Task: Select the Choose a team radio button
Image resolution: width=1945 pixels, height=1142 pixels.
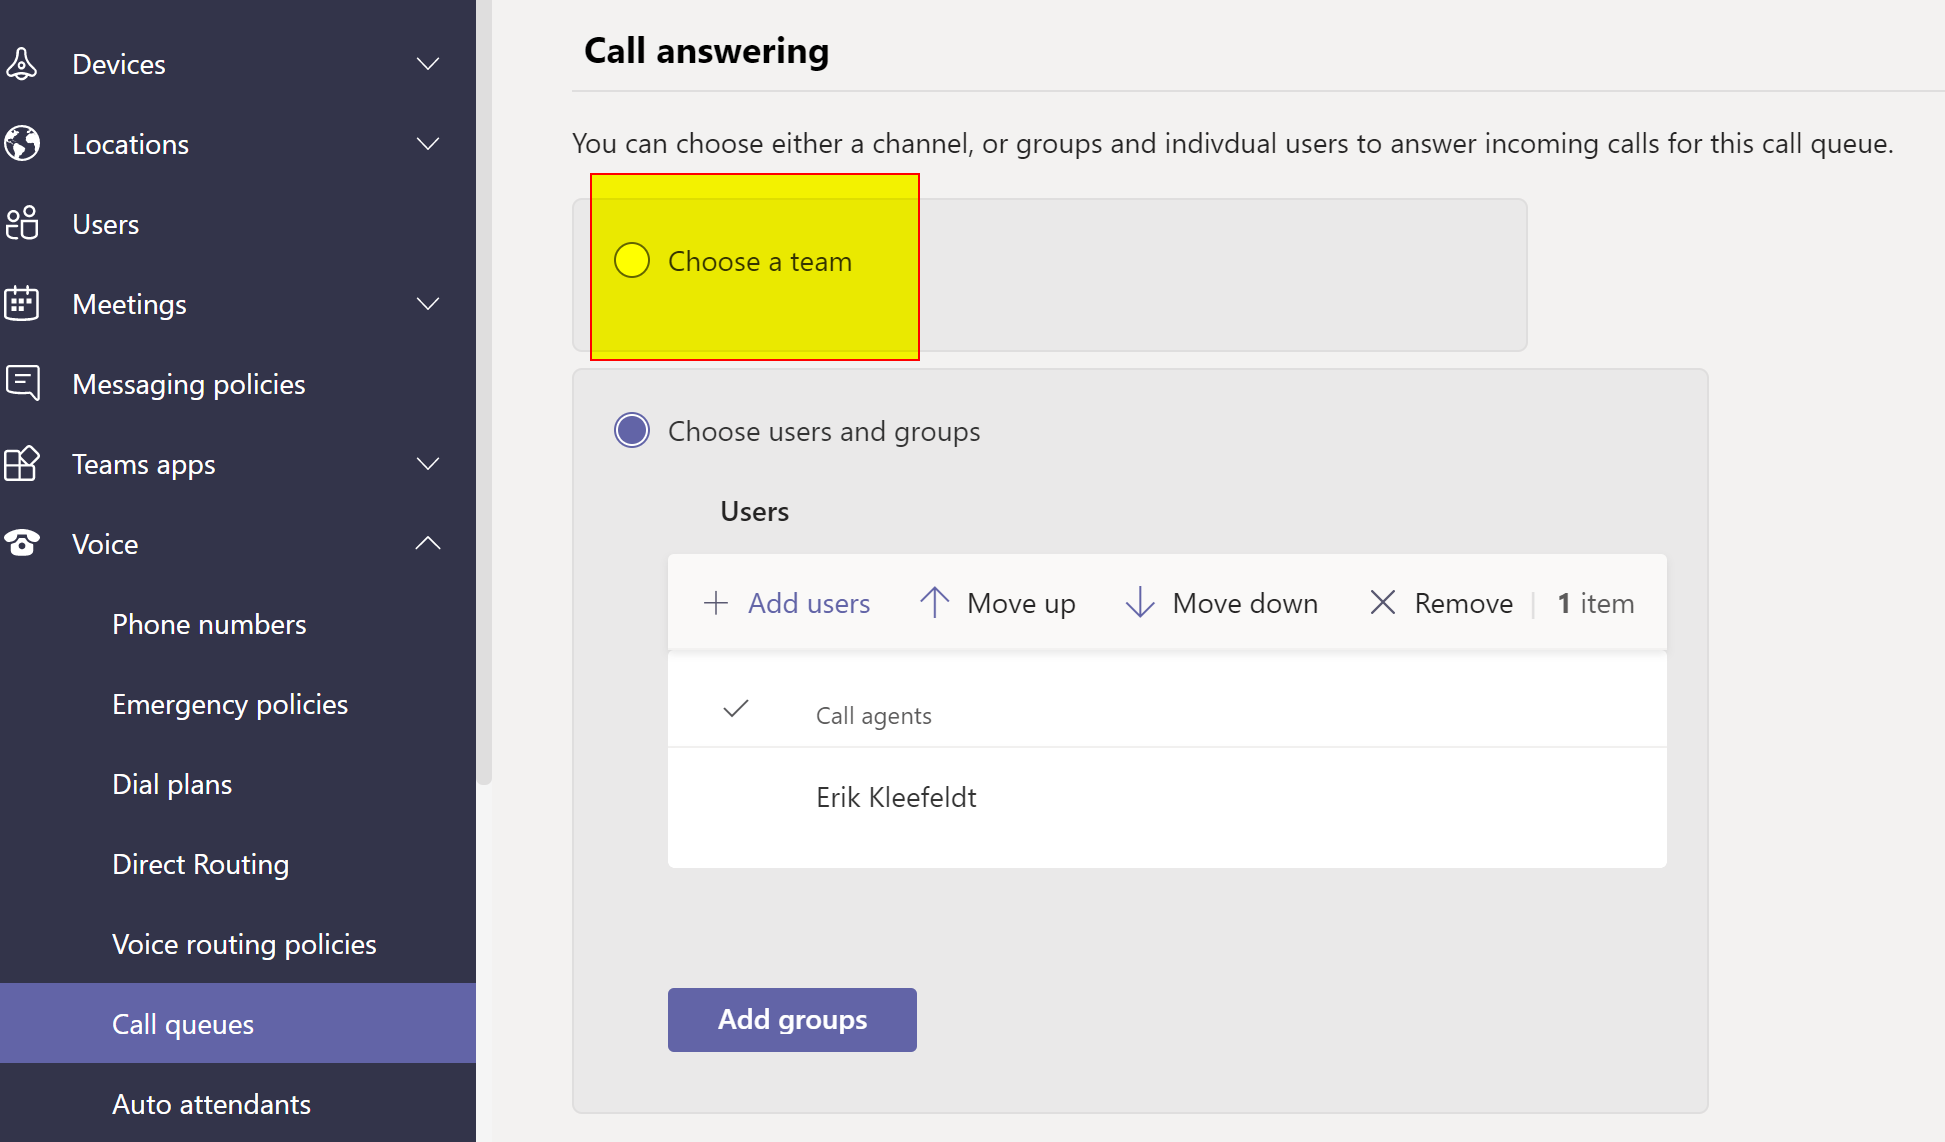Action: click(632, 261)
